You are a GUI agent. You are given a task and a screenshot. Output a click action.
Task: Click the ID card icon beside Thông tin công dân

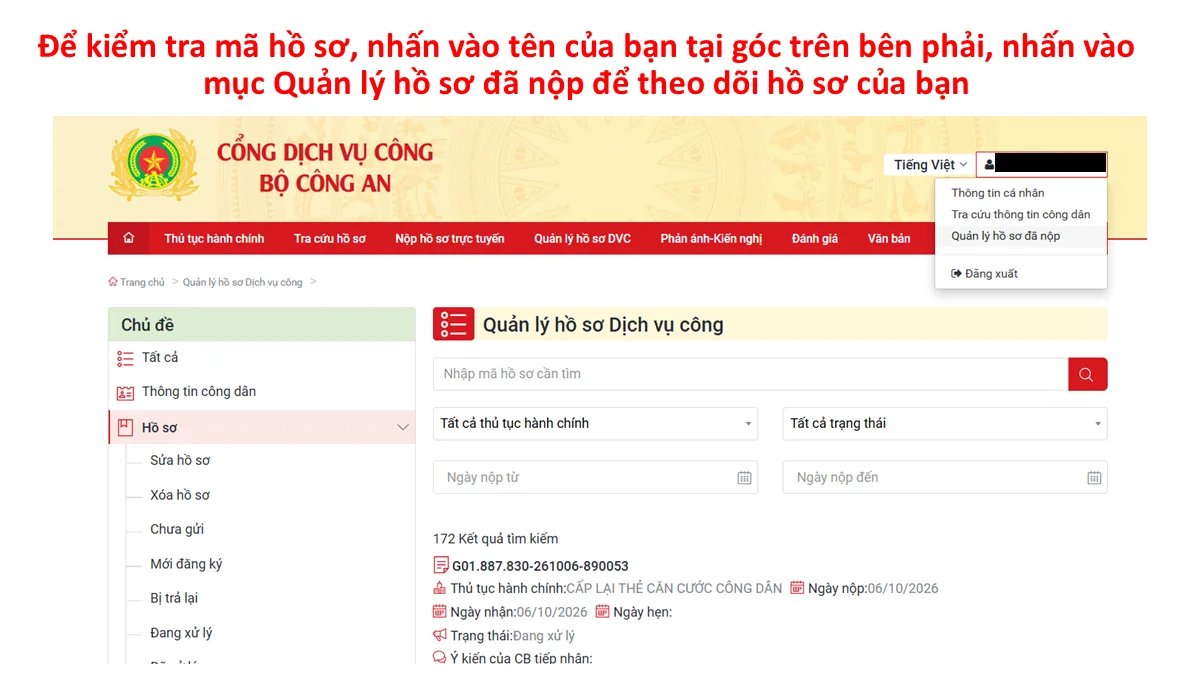(125, 393)
